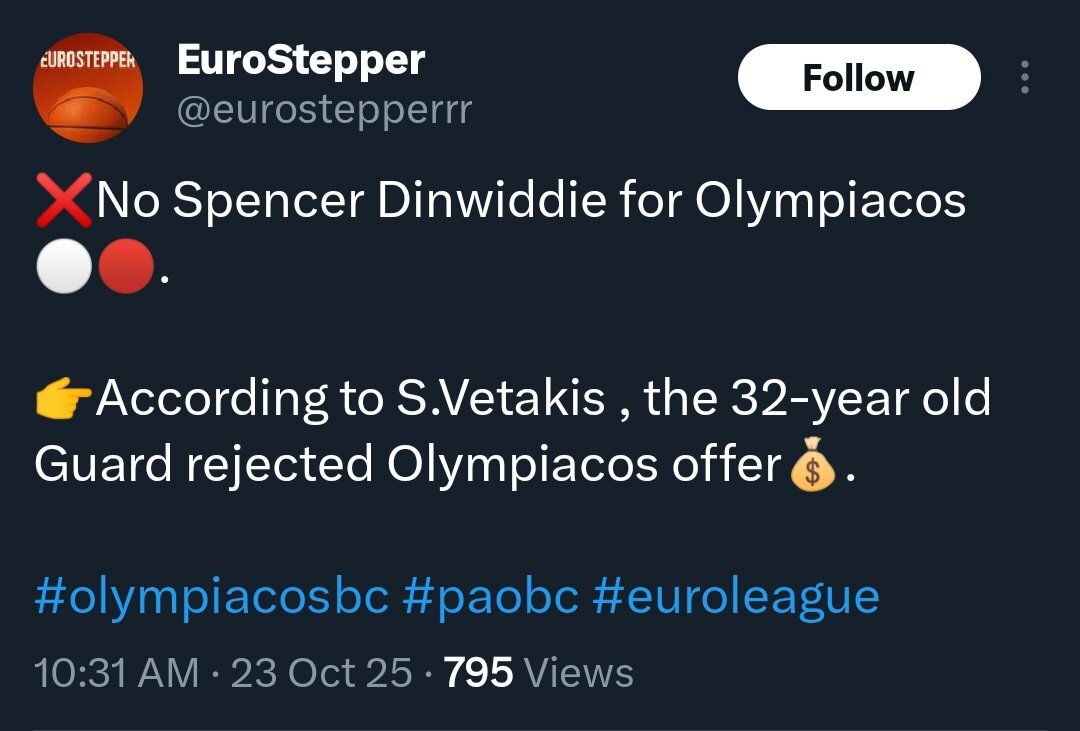This screenshot has height=731, width=1080.
Task: Open the #paobc hashtag
Action: pyautogui.click(x=490, y=597)
